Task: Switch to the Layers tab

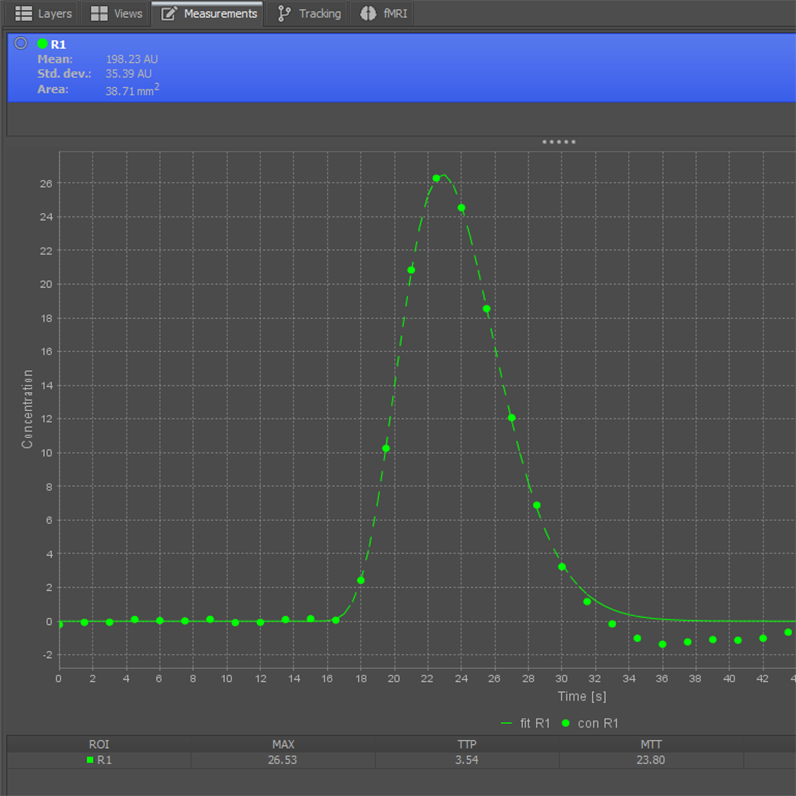Action: tap(43, 14)
